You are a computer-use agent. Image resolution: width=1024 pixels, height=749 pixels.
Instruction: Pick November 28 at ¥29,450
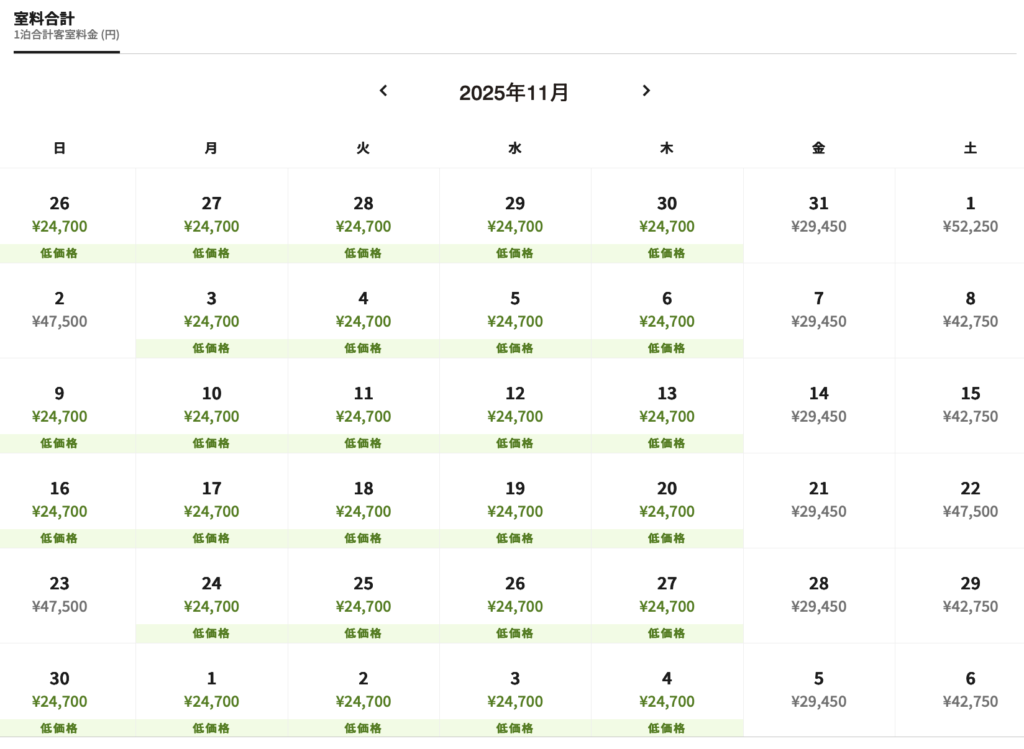tap(819, 596)
